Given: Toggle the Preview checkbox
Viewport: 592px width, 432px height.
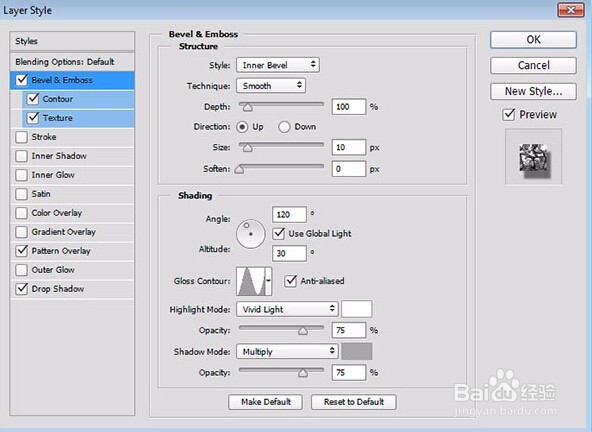Looking at the screenshot, I should point(509,114).
